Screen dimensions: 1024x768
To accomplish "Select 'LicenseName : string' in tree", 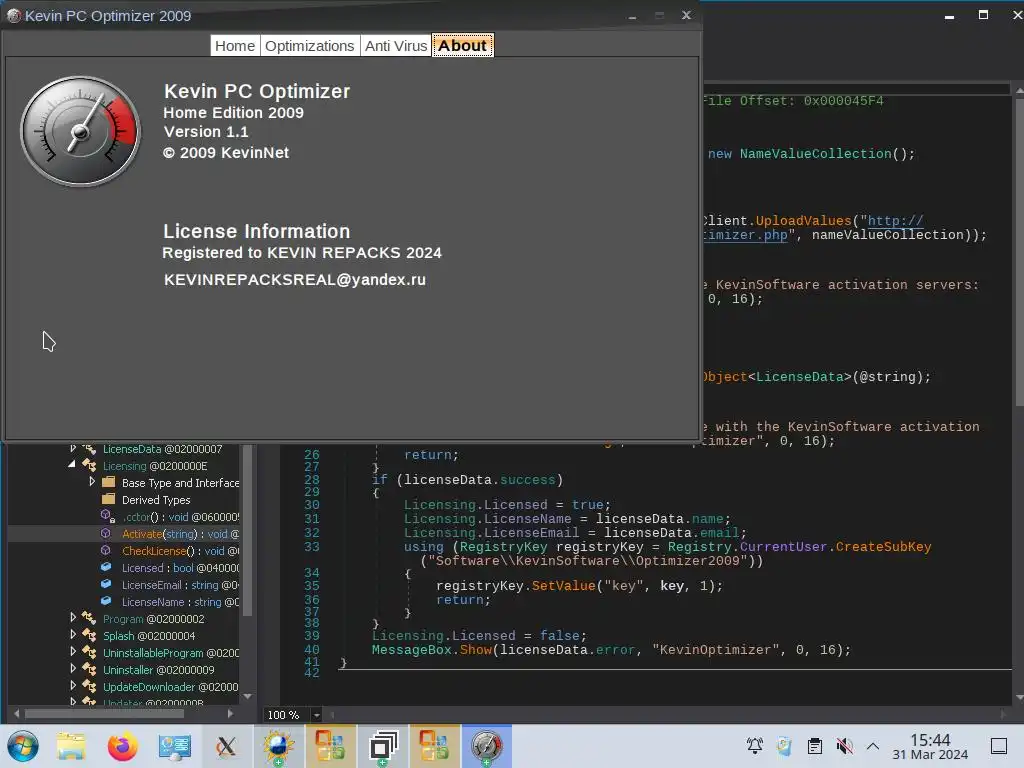I will tap(180, 602).
